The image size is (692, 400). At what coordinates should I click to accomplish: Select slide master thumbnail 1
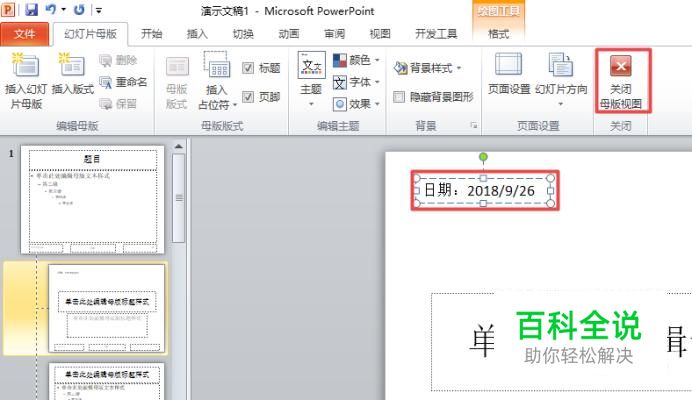pos(93,200)
